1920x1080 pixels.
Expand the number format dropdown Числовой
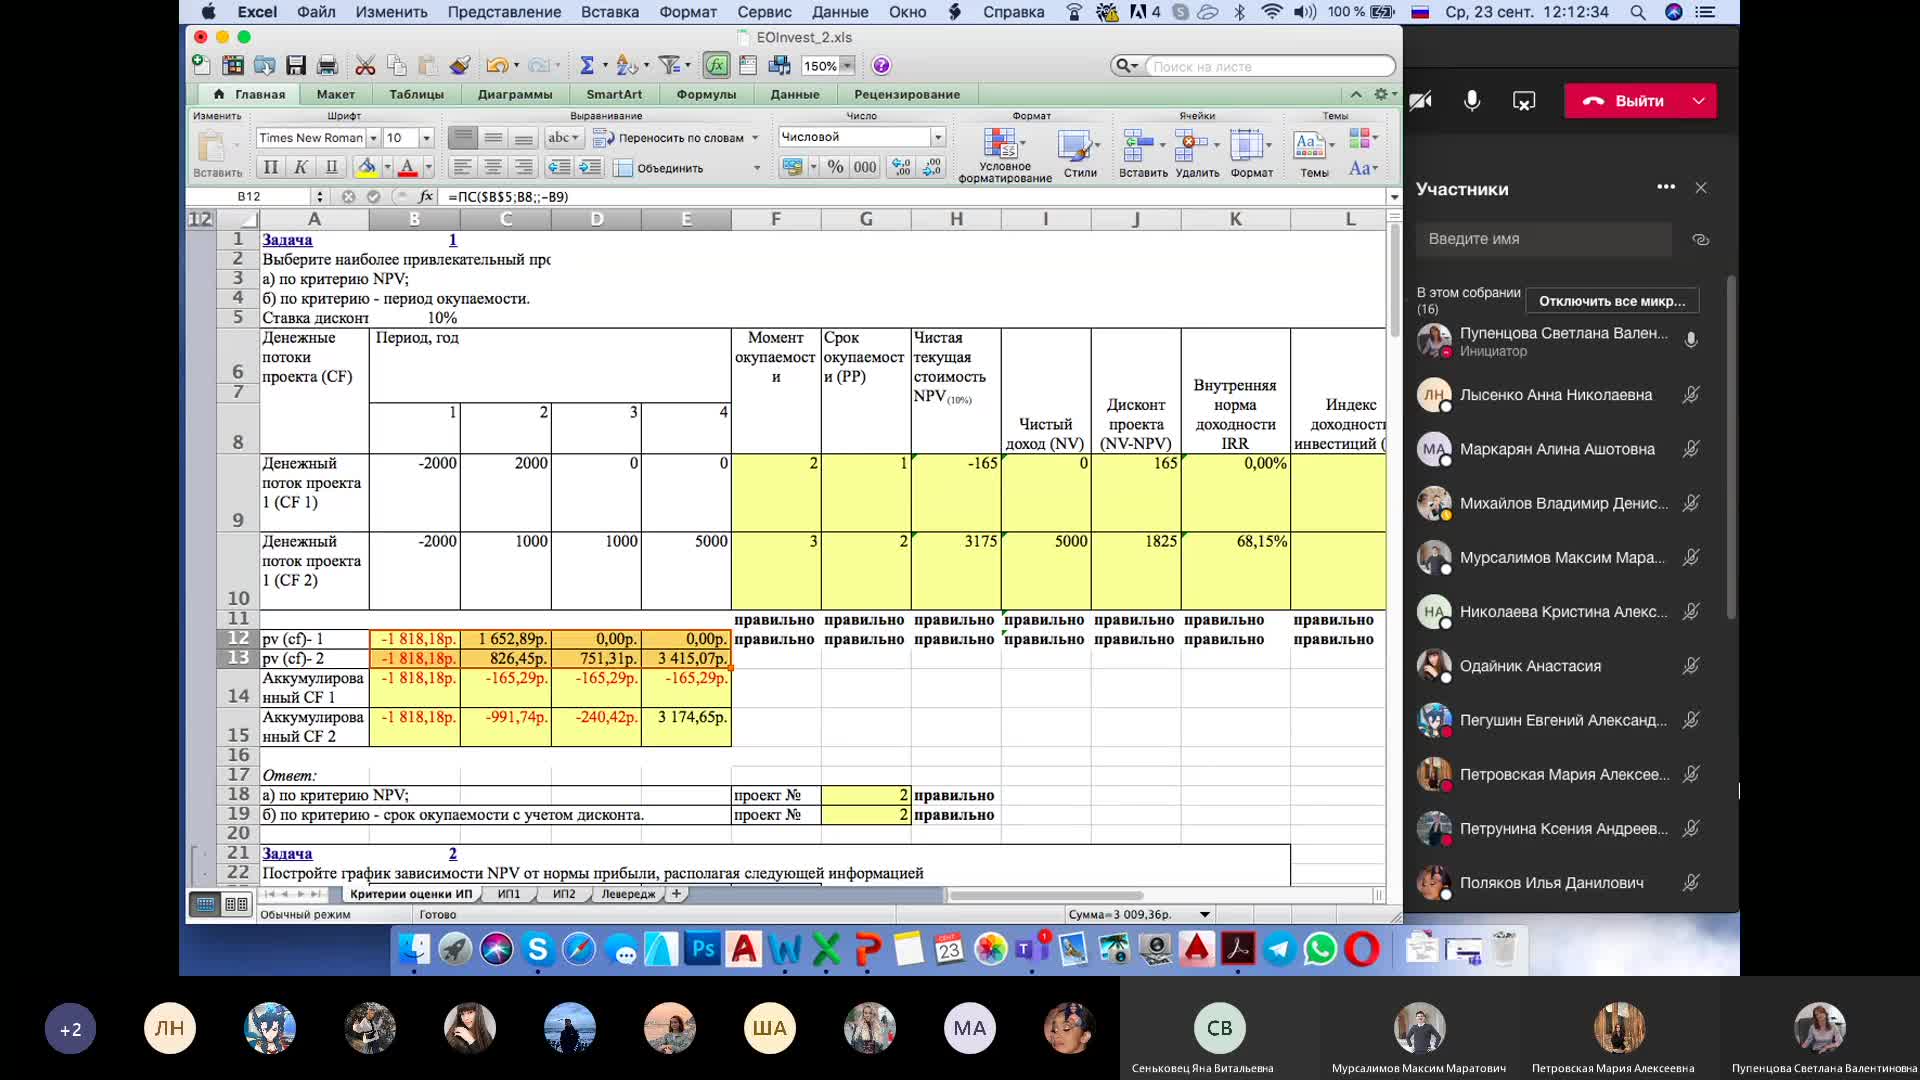pyautogui.click(x=938, y=137)
